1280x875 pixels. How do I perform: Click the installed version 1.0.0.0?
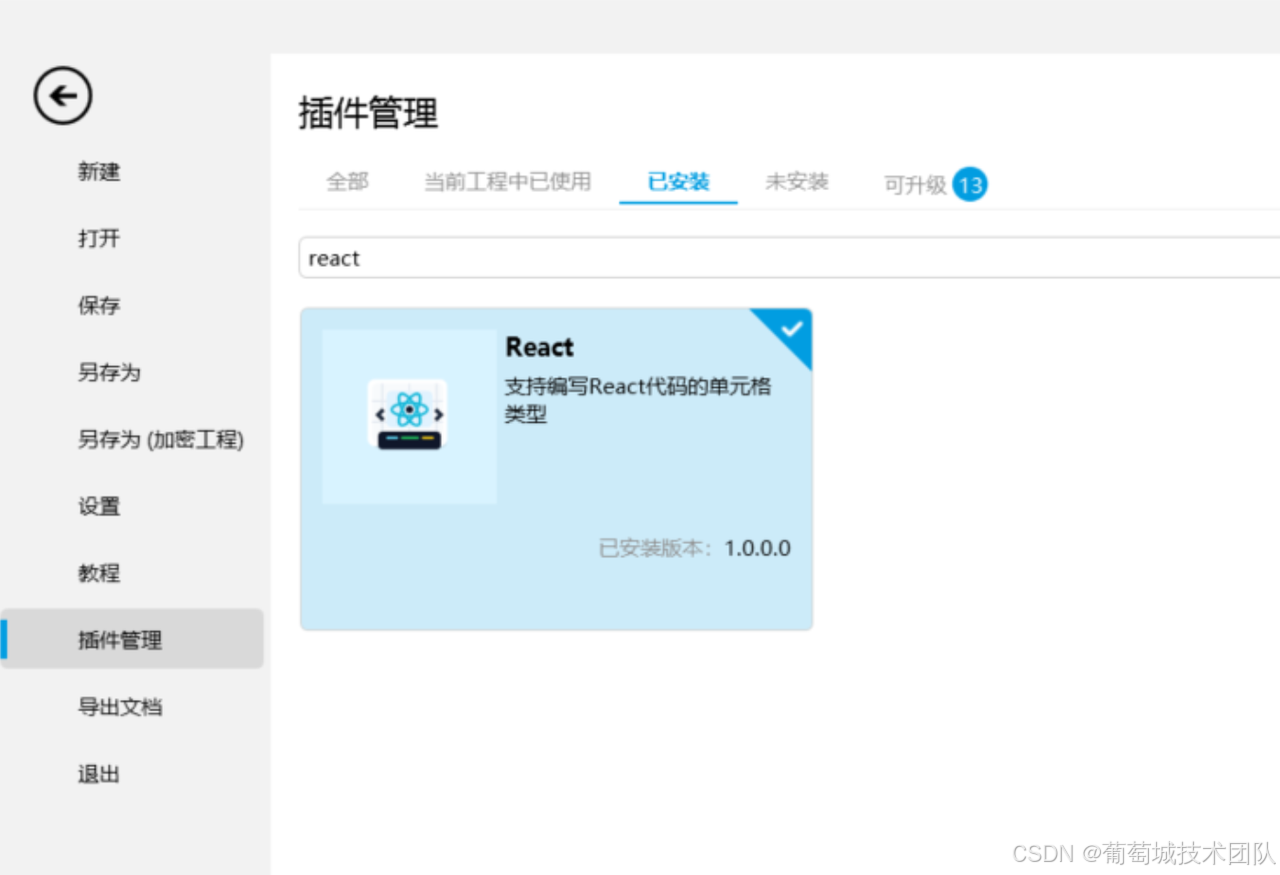[757, 548]
